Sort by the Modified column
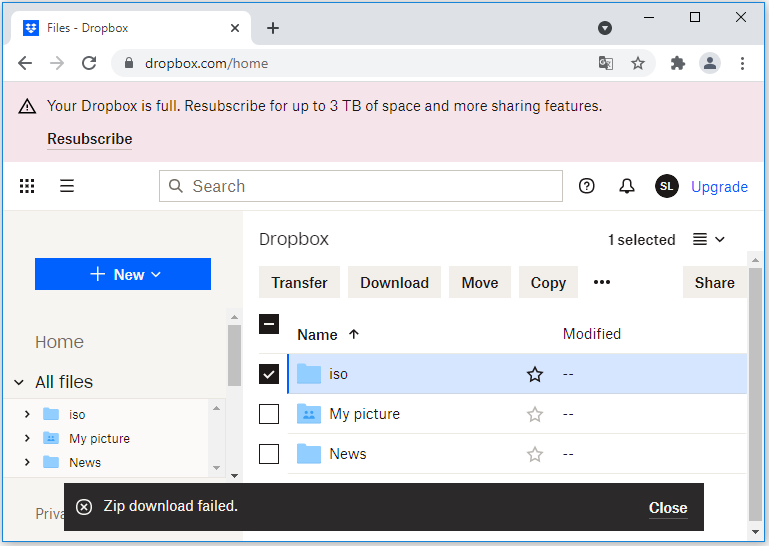The width and height of the screenshot is (769, 546). tap(591, 334)
